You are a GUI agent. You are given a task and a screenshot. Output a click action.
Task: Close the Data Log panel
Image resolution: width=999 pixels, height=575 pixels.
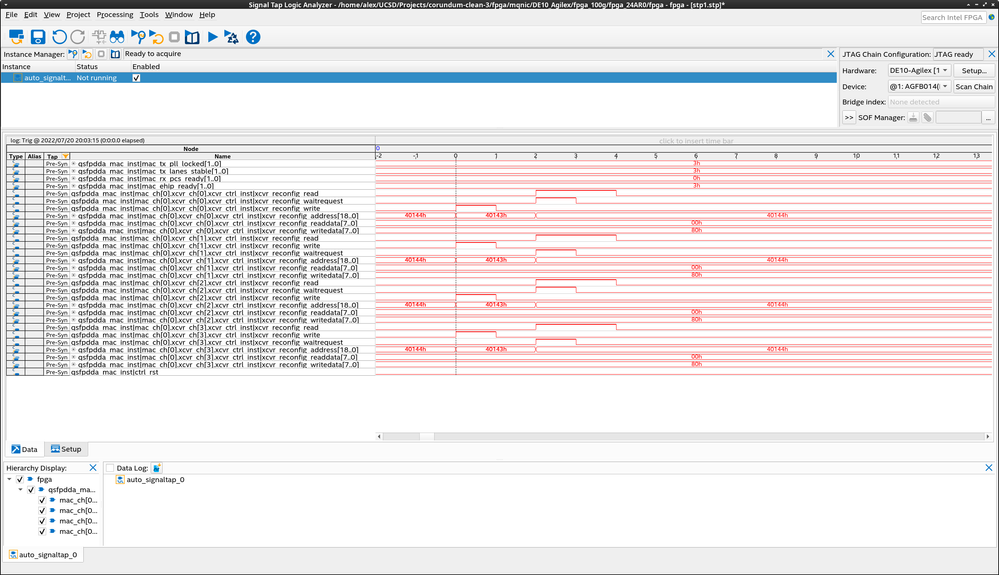[x=989, y=468]
